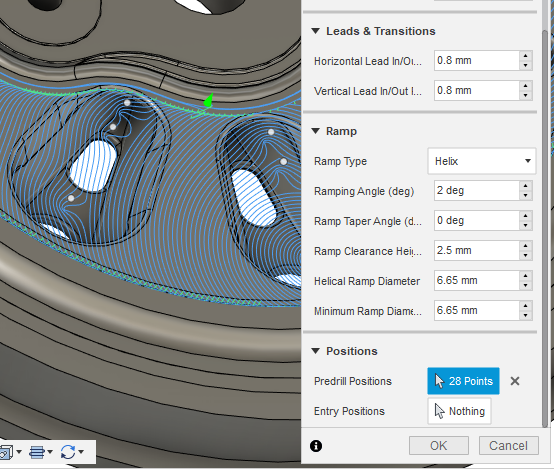Viewport: 554px width, 469px height.
Task: Open the viewports dropdown arrow
Action: point(81,452)
